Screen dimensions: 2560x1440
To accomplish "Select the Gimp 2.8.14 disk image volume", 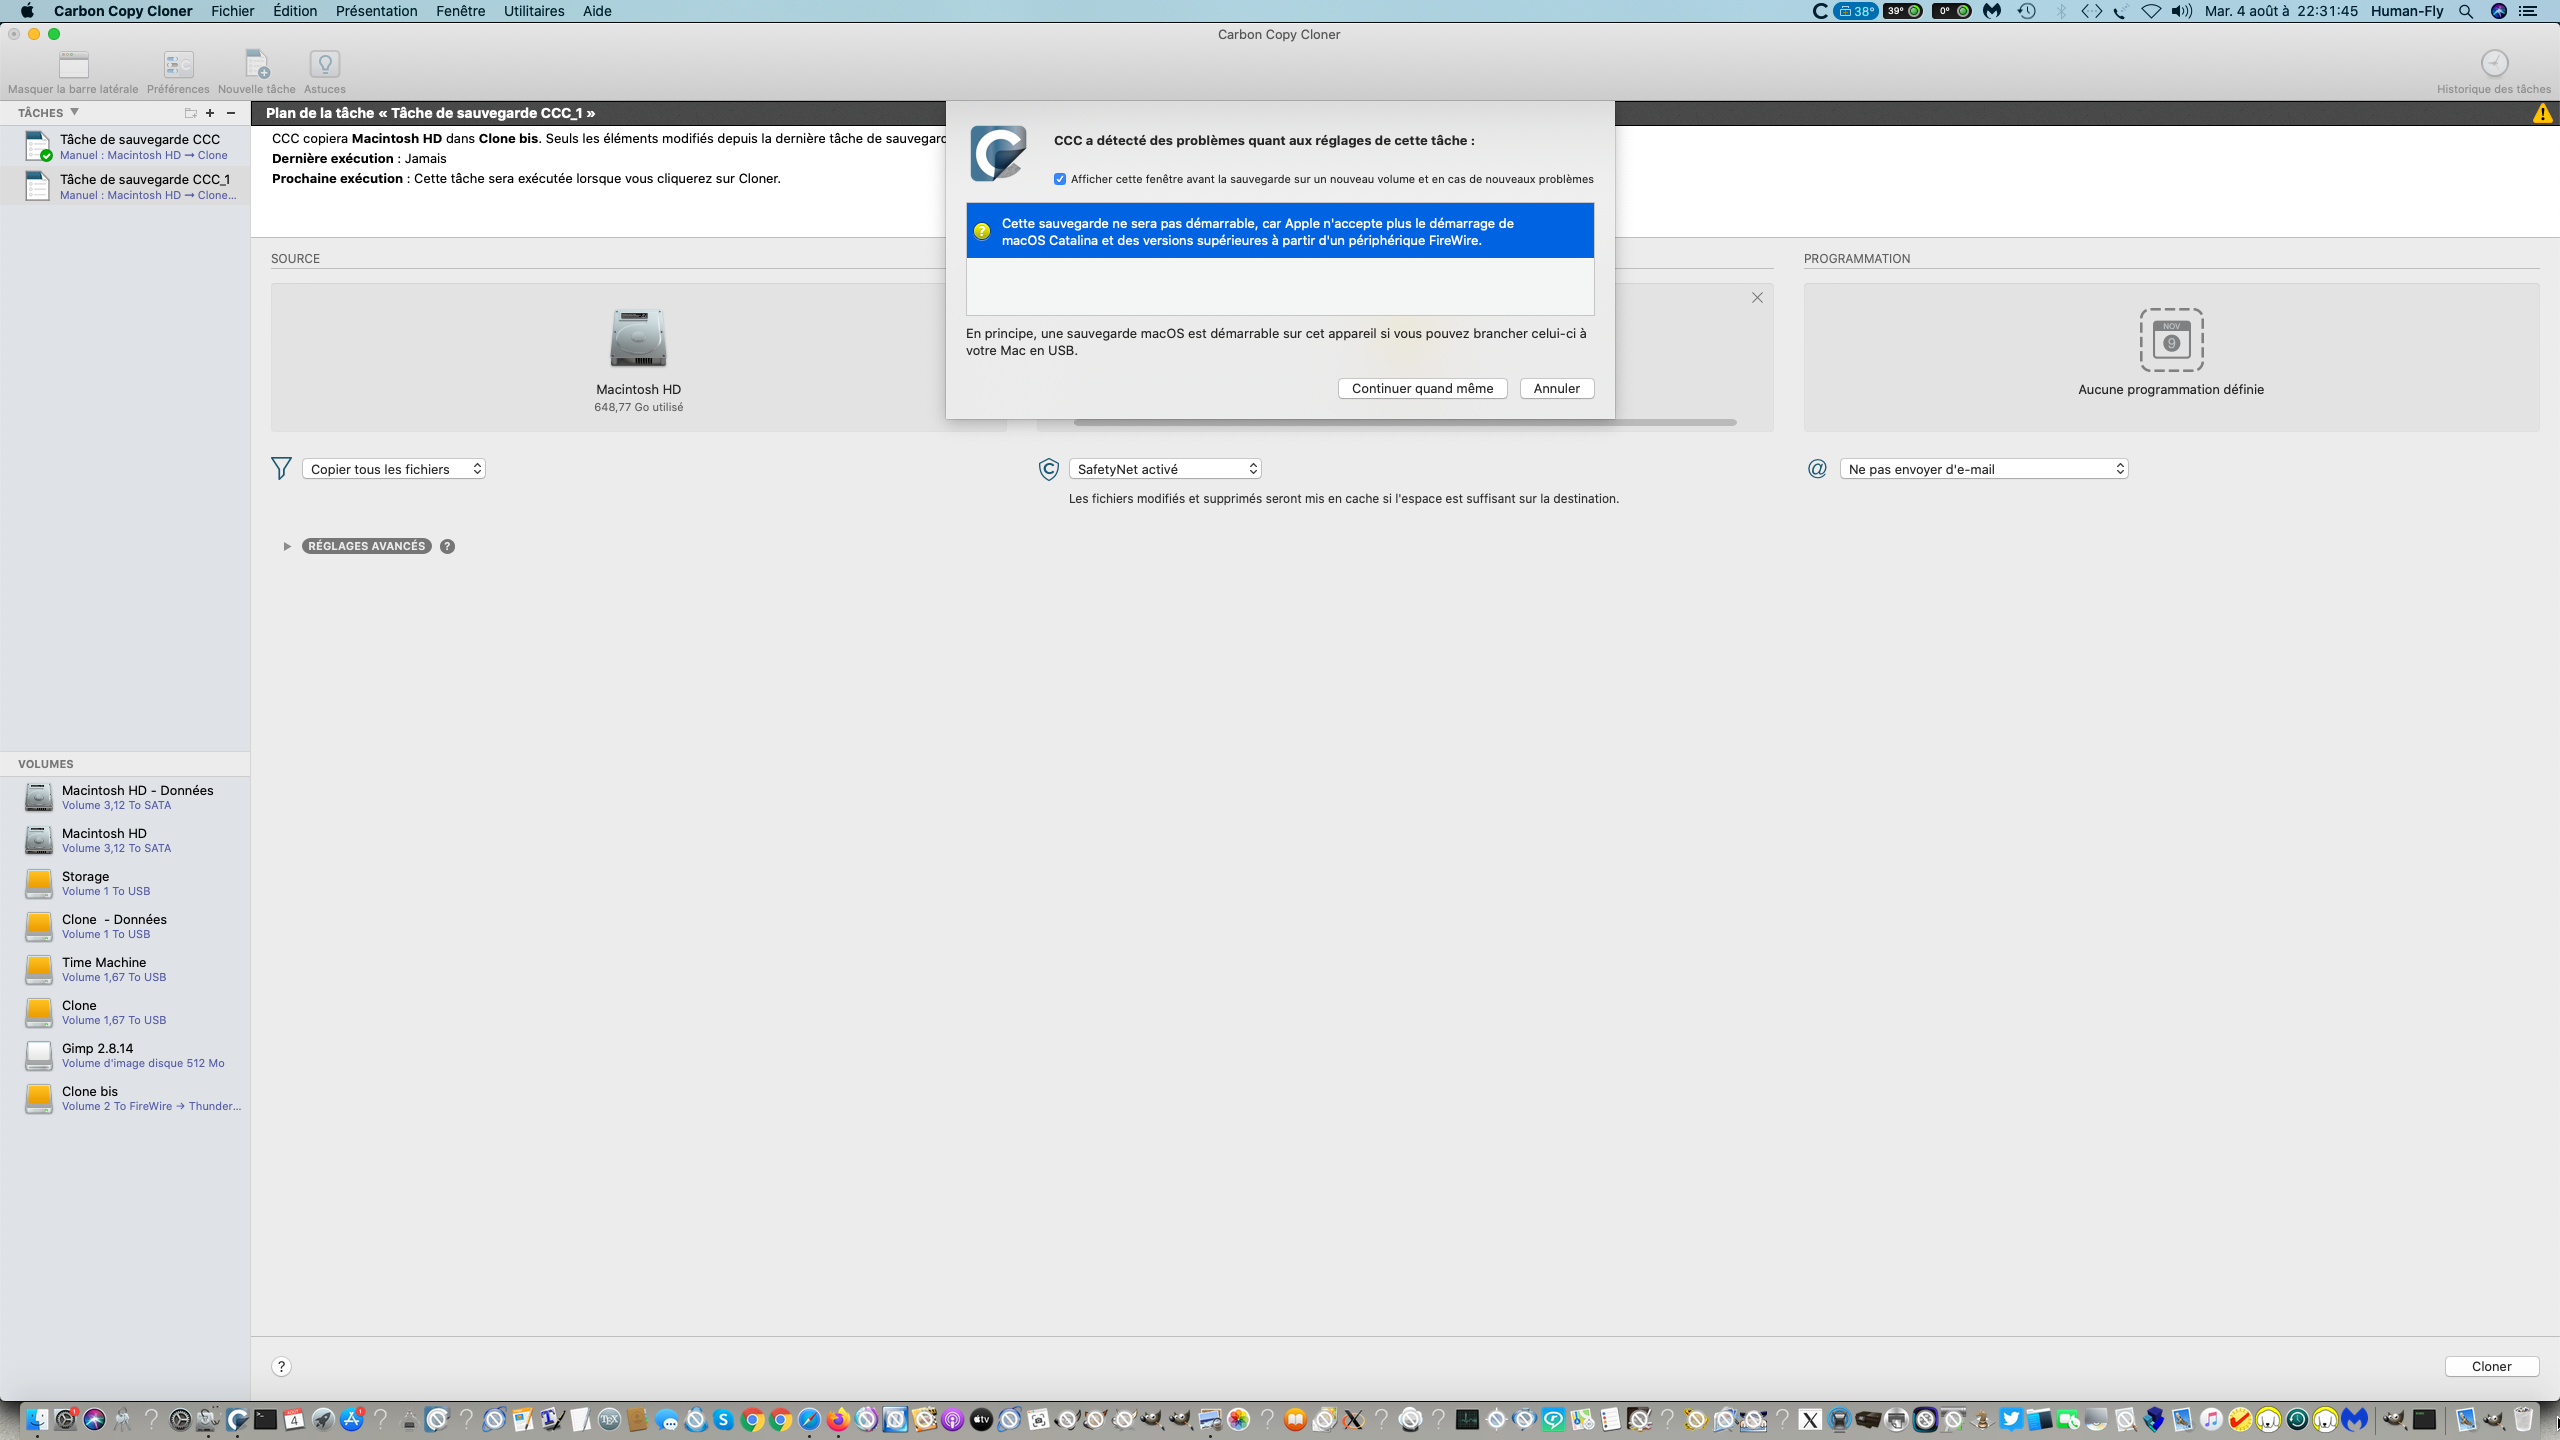I will (x=125, y=1055).
